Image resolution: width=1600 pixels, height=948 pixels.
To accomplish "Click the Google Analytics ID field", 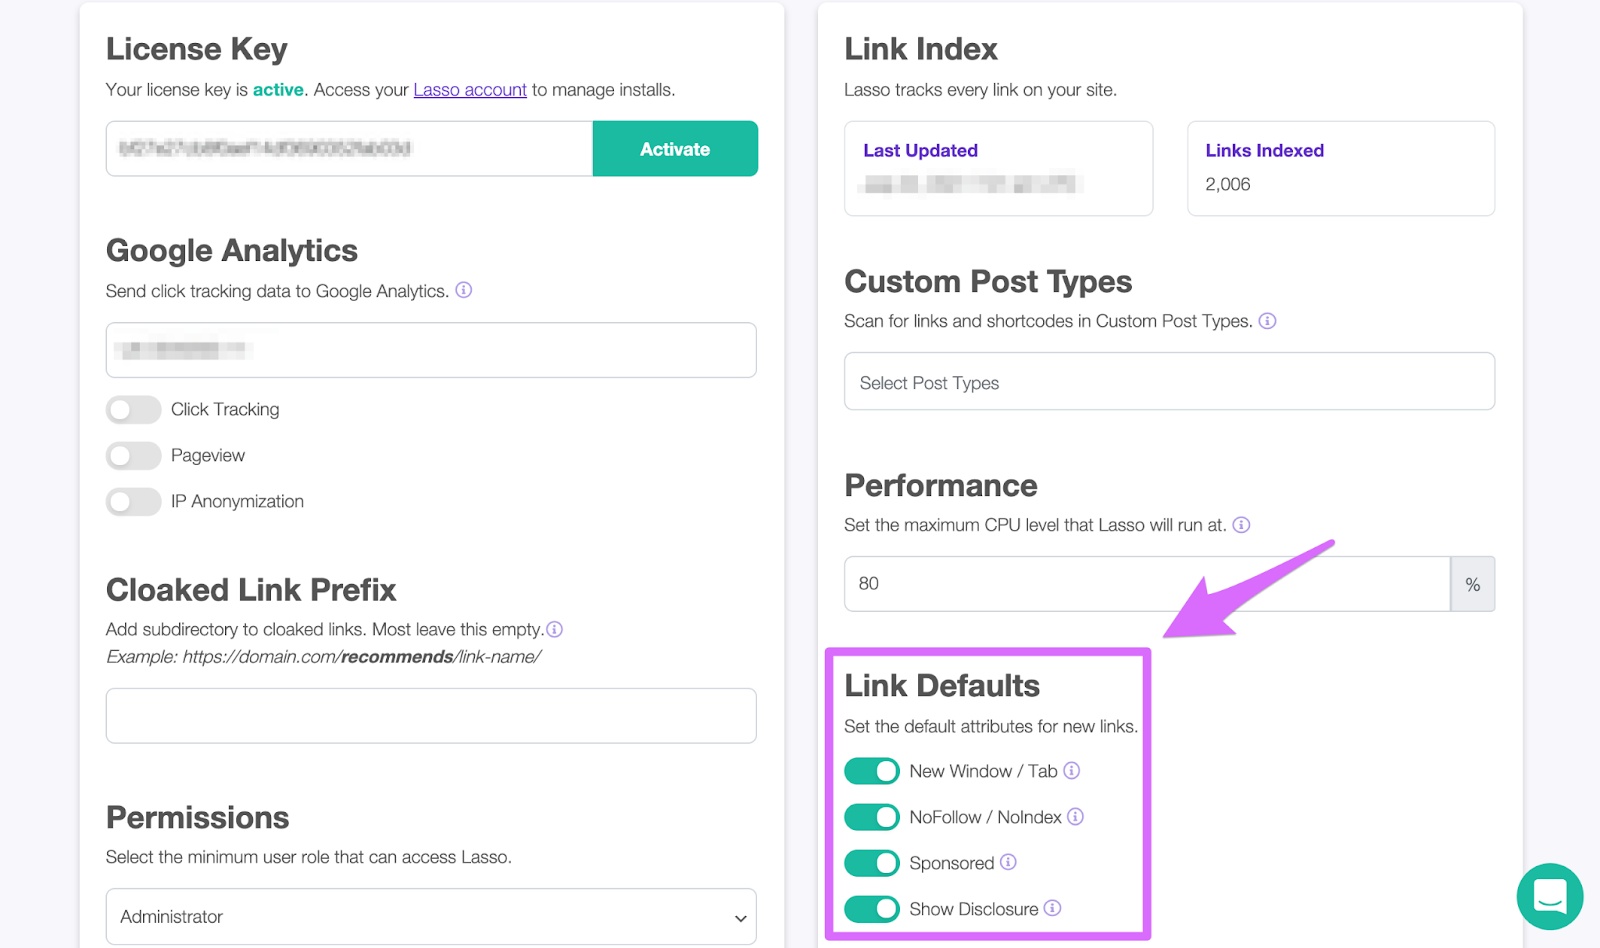I will 431,350.
